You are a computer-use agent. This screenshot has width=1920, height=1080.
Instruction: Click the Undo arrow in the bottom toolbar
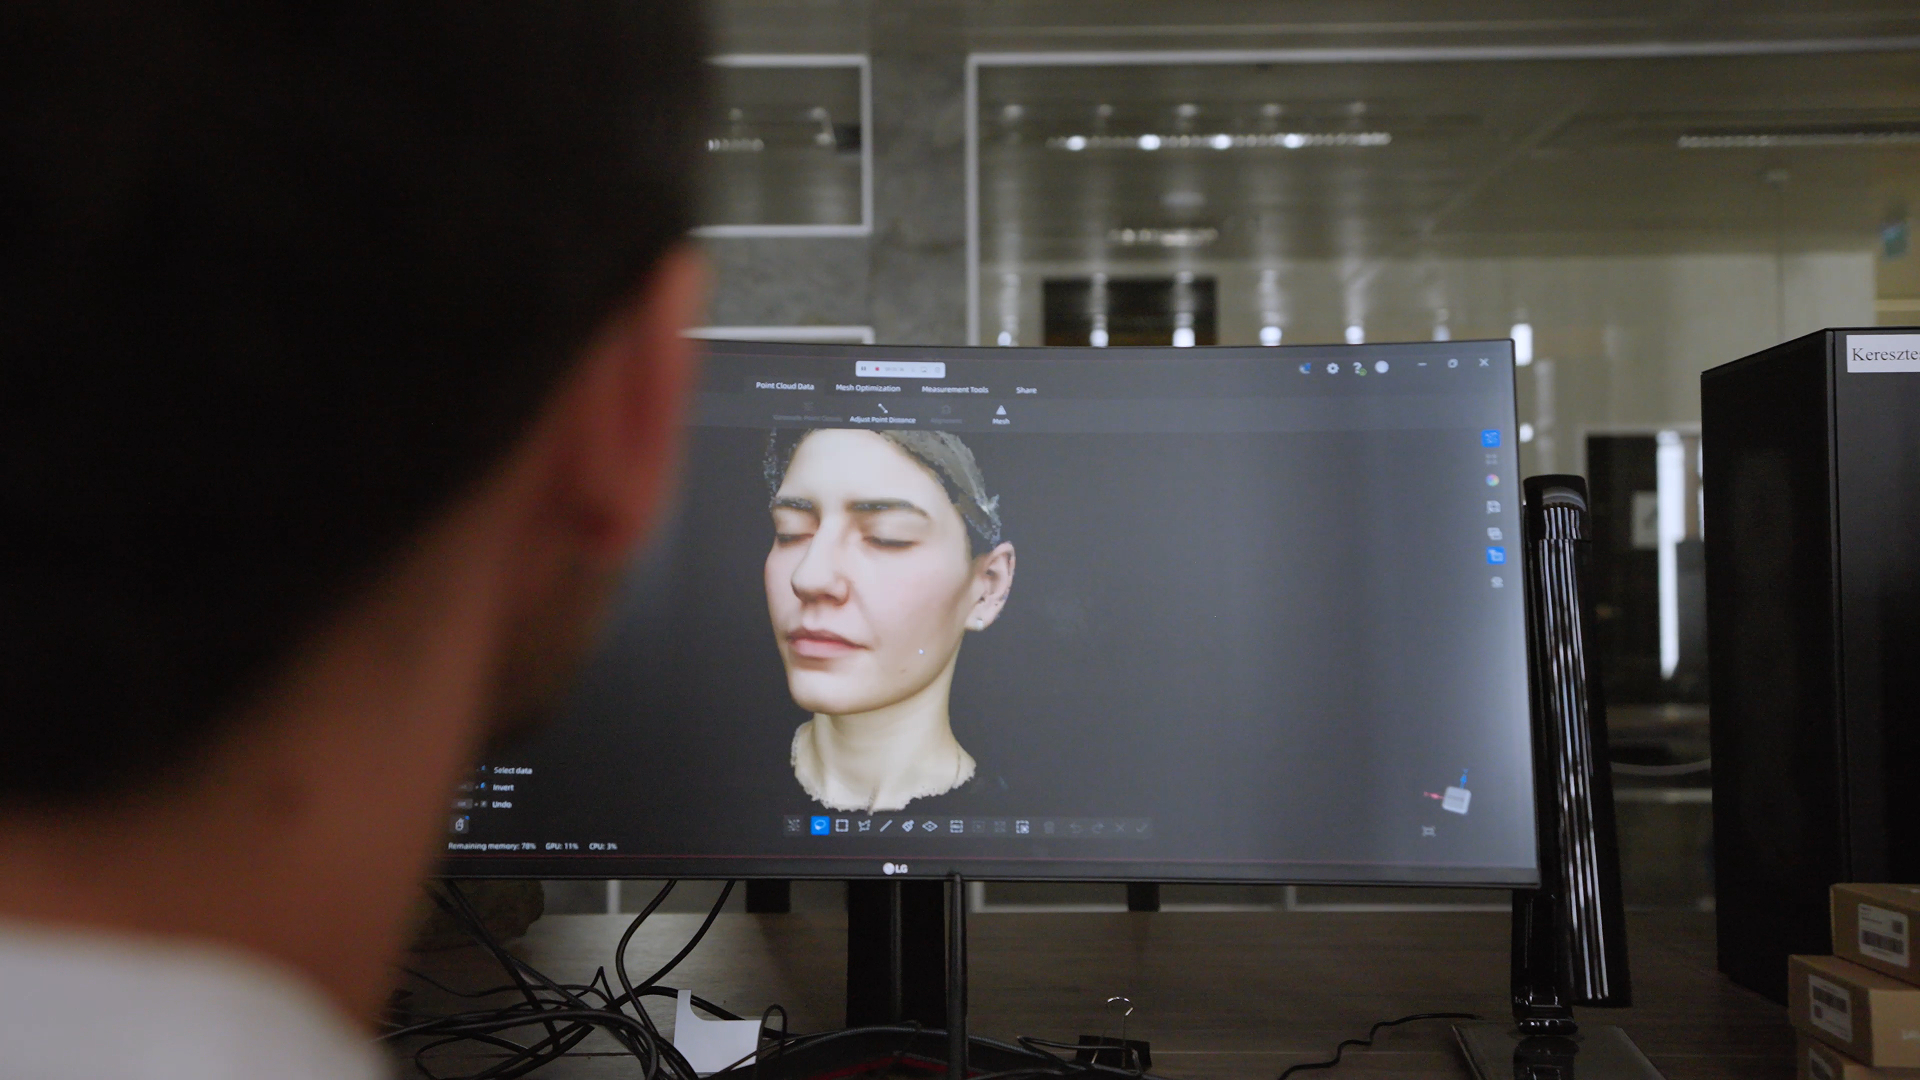tap(1075, 827)
